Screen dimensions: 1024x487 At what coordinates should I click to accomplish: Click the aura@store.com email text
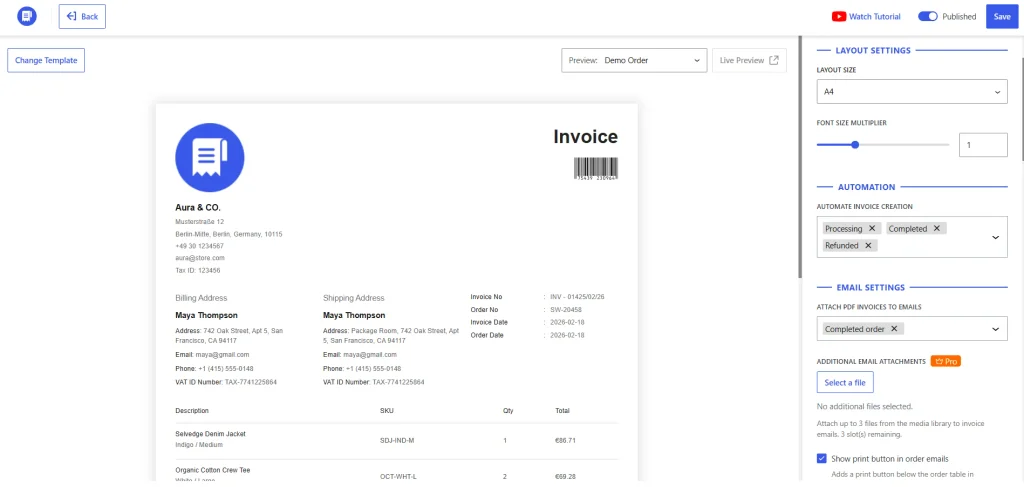[200, 258]
